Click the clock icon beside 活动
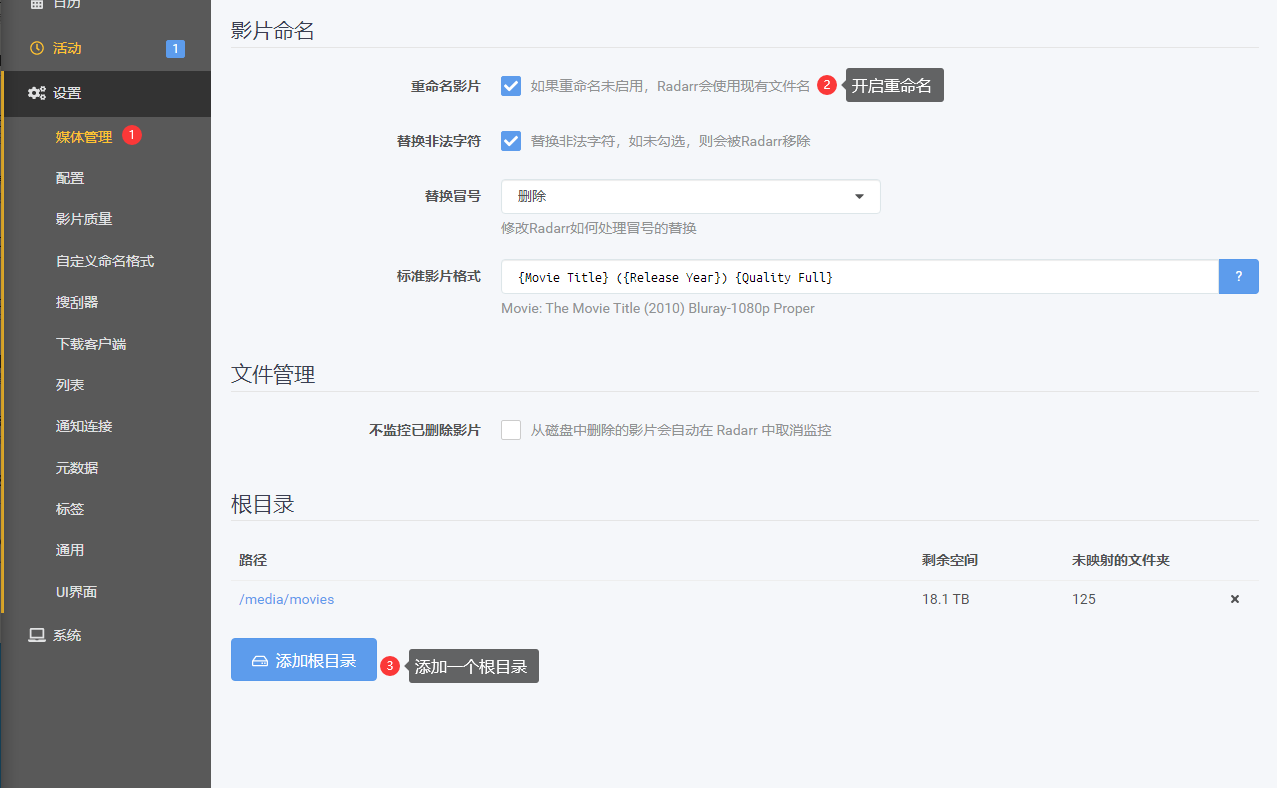 [37, 48]
